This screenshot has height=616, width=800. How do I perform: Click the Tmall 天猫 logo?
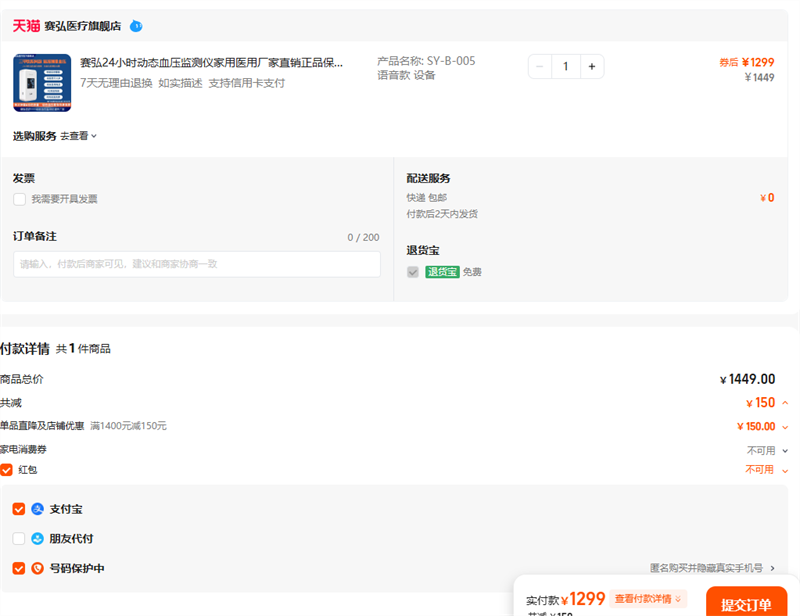point(26,26)
